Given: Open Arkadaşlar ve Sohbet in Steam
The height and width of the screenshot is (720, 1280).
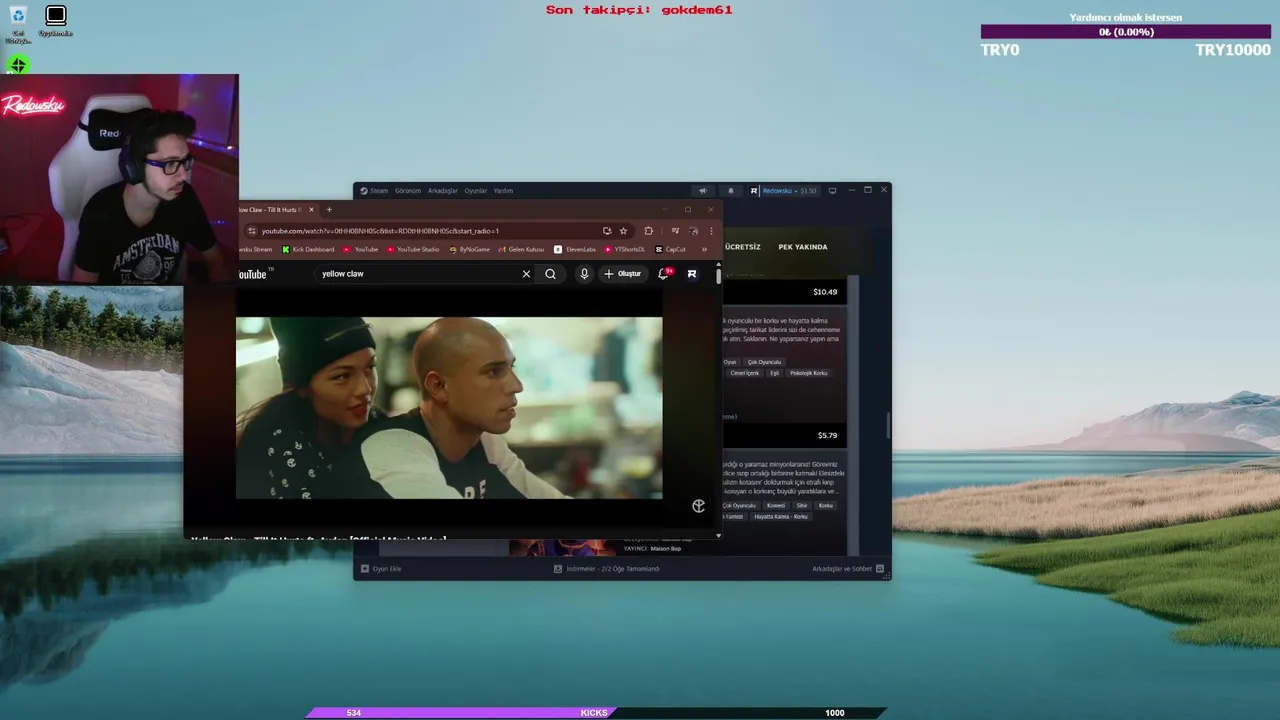Looking at the screenshot, I should [x=848, y=569].
